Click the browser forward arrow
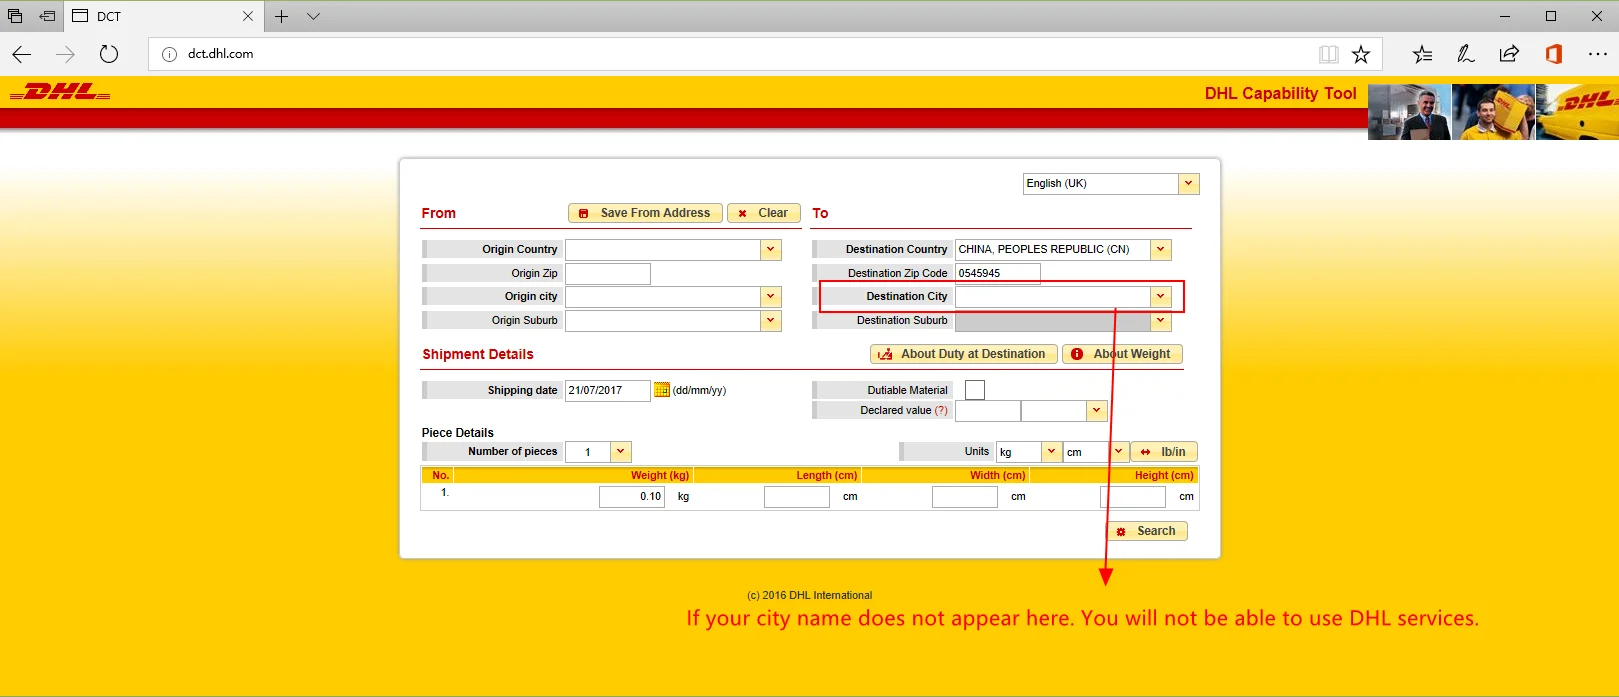 pos(65,54)
